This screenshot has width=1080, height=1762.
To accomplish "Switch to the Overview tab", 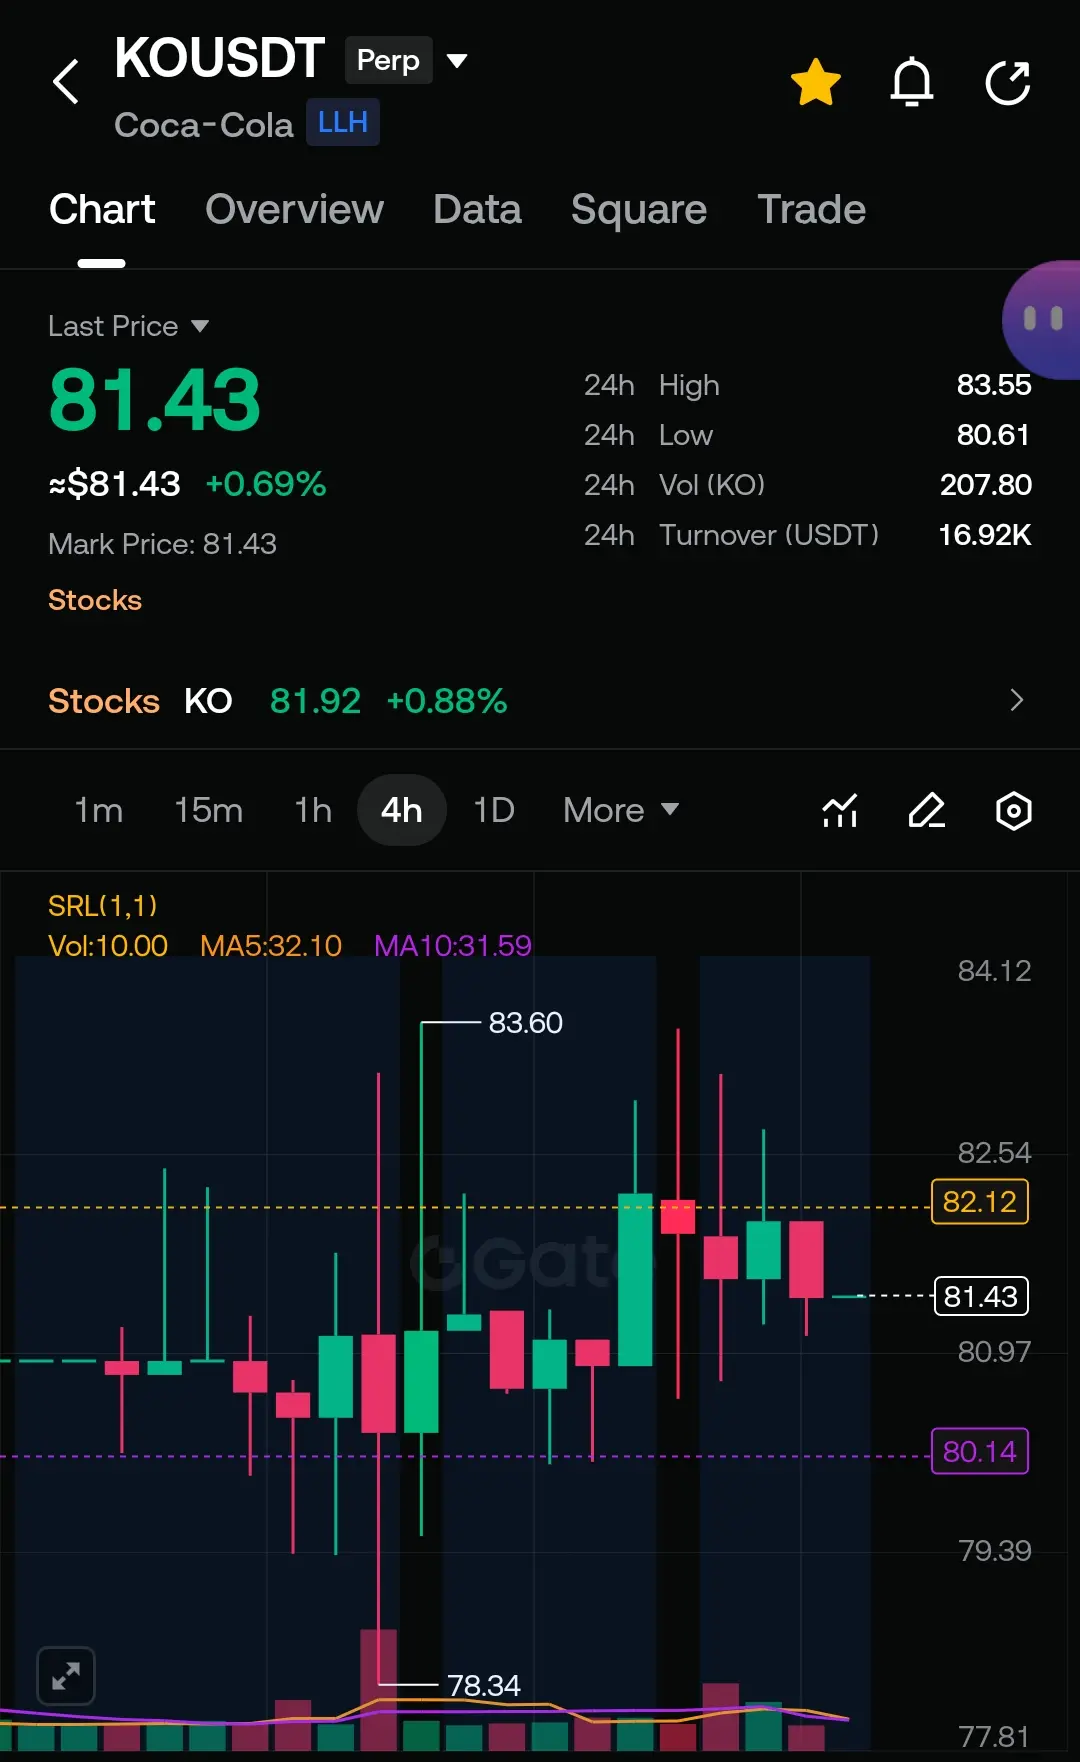I will (x=294, y=210).
